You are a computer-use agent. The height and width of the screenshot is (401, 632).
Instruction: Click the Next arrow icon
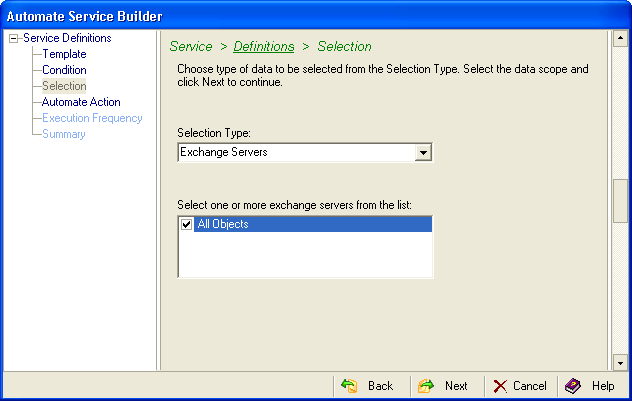pos(426,386)
